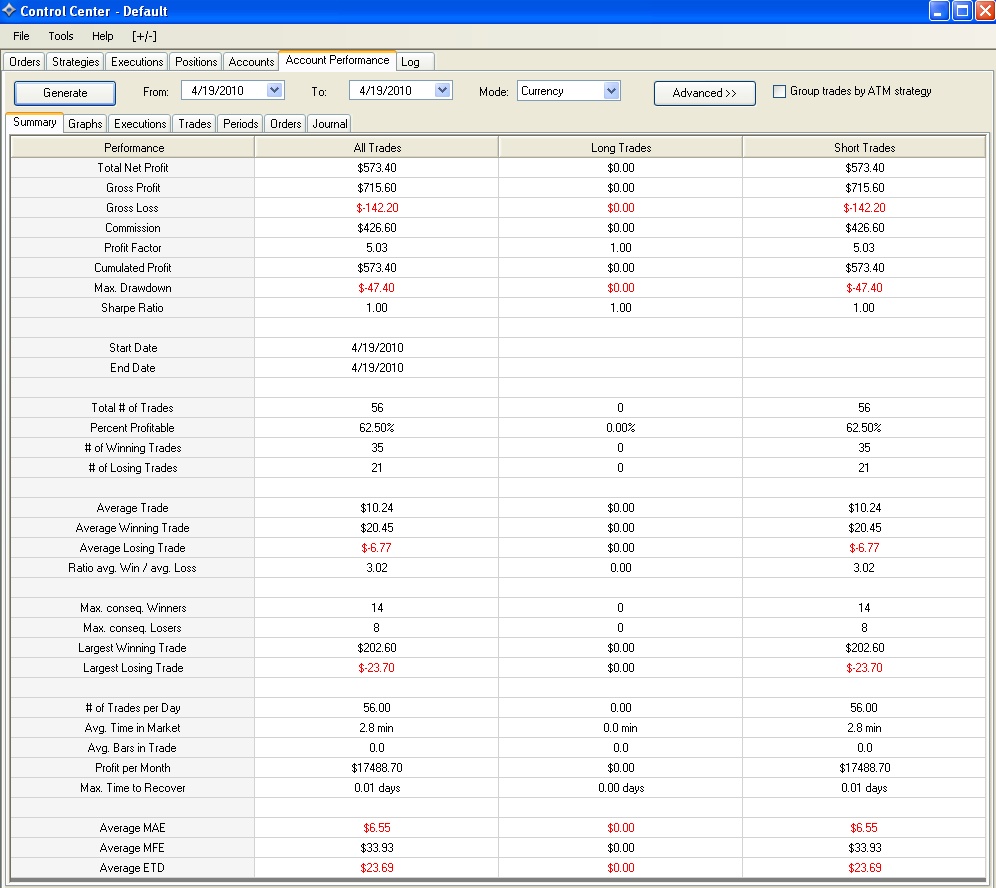Click All Trades Profit per Month $17488.70
The image size is (996, 888).
coord(377,768)
